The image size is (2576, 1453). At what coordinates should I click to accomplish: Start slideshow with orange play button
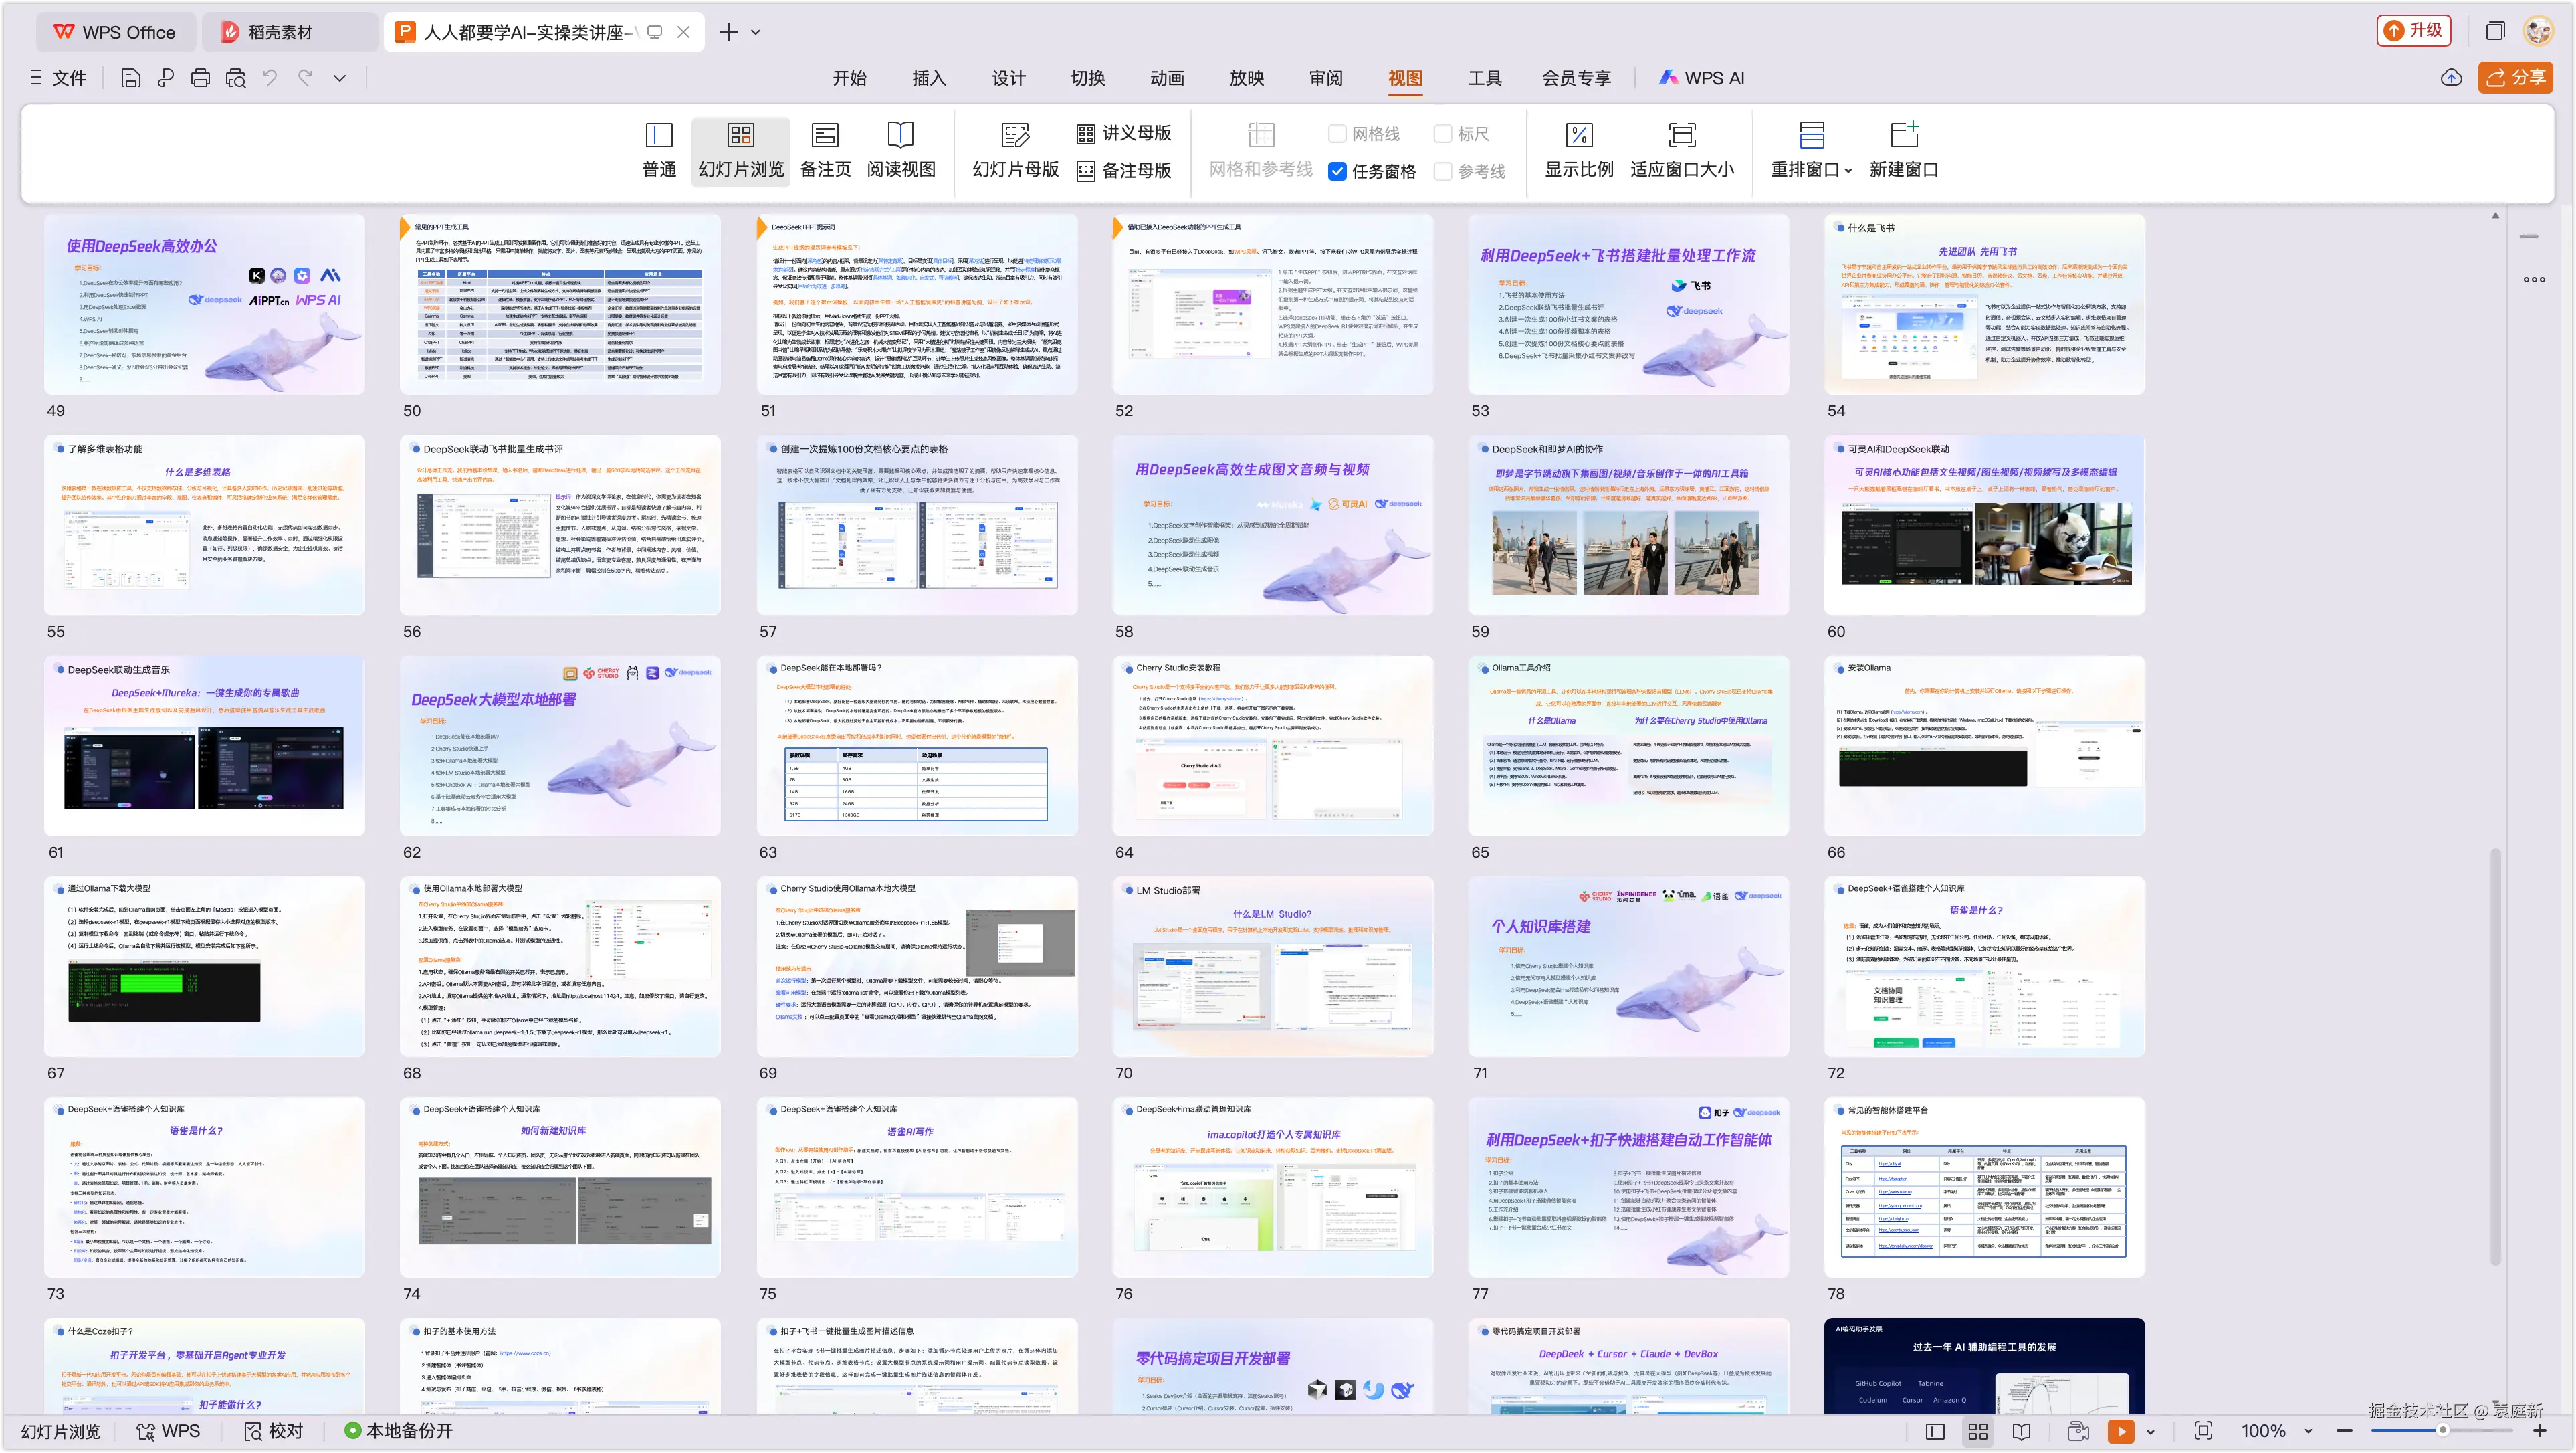pos(2120,1431)
